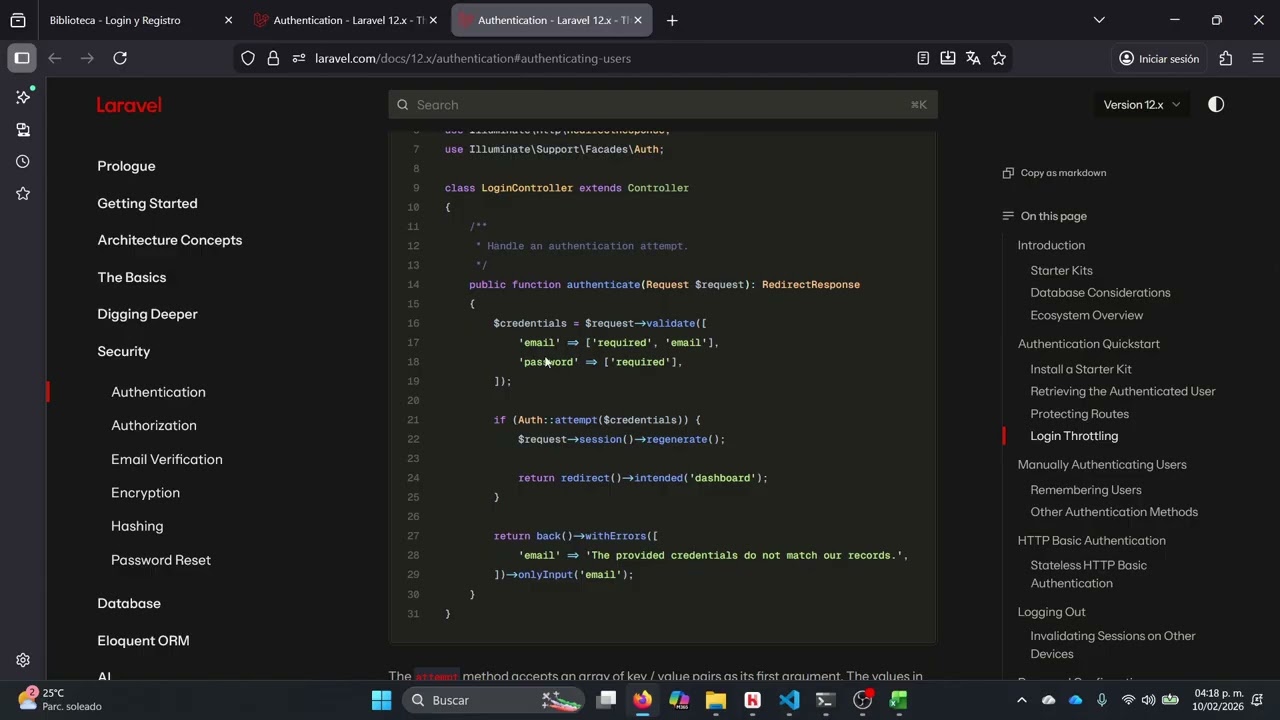The image size is (1280, 720).
Task: Open Authentication docs page in sidebar
Action: click(x=158, y=392)
